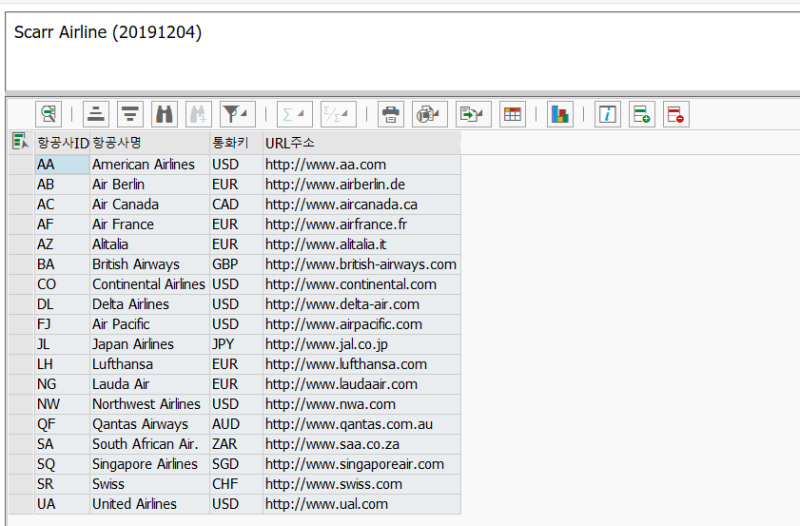Open the Total sigma dropdown

point(294,114)
